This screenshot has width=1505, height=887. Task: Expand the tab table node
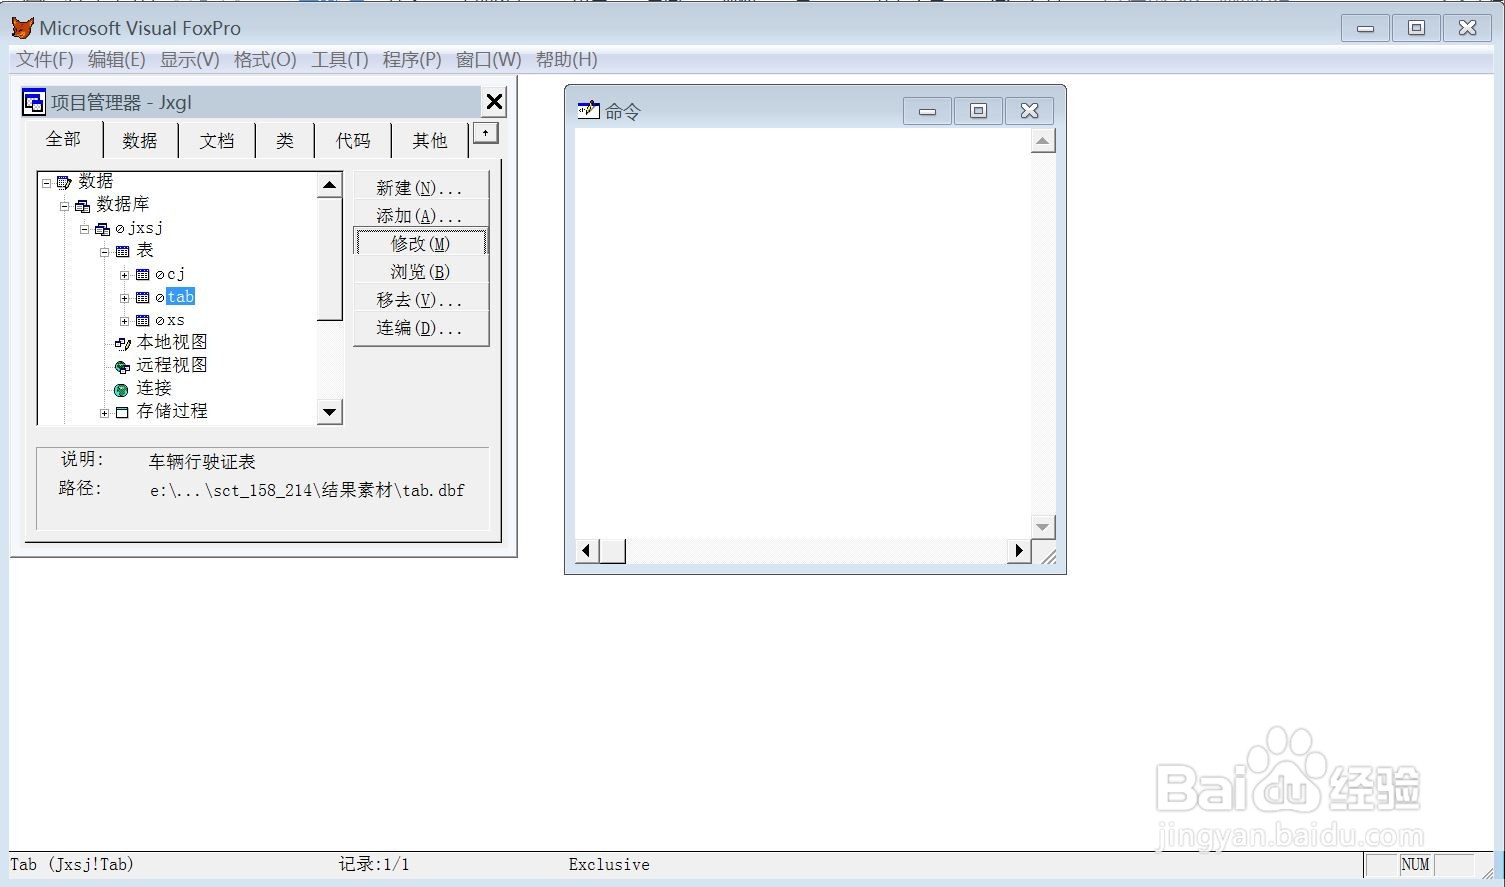pyautogui.click(x=125, y=298)
